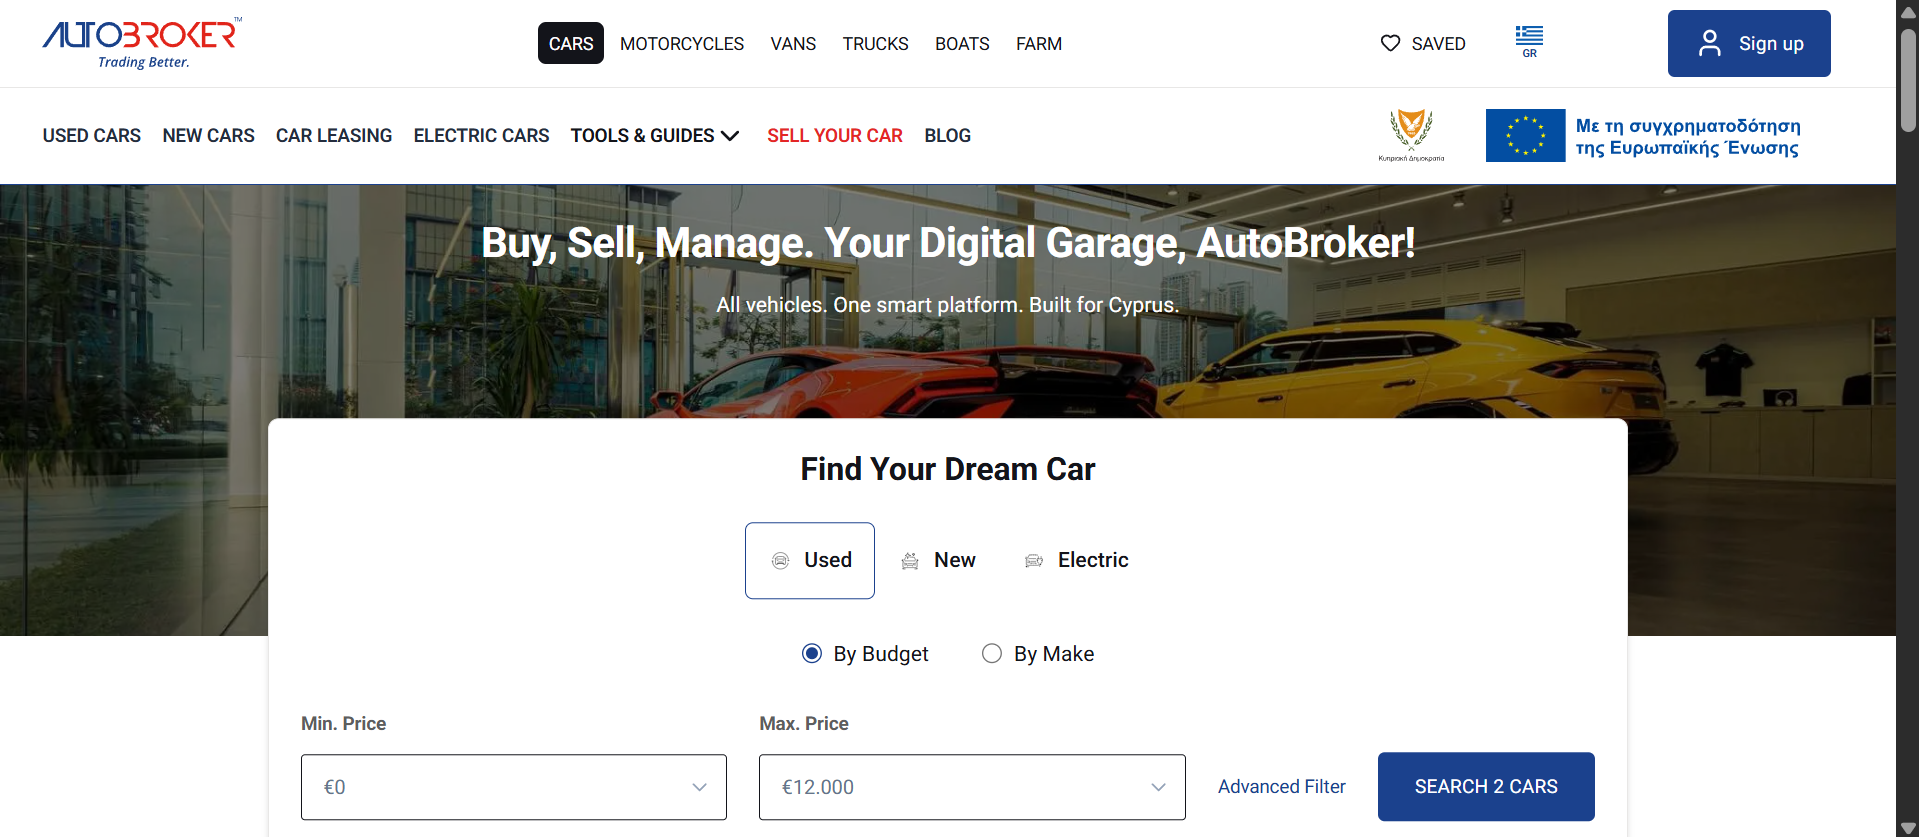Viewport: 1919px width, 837px height.
Task: Select the By Budget radio button
Action: (812, 653)
